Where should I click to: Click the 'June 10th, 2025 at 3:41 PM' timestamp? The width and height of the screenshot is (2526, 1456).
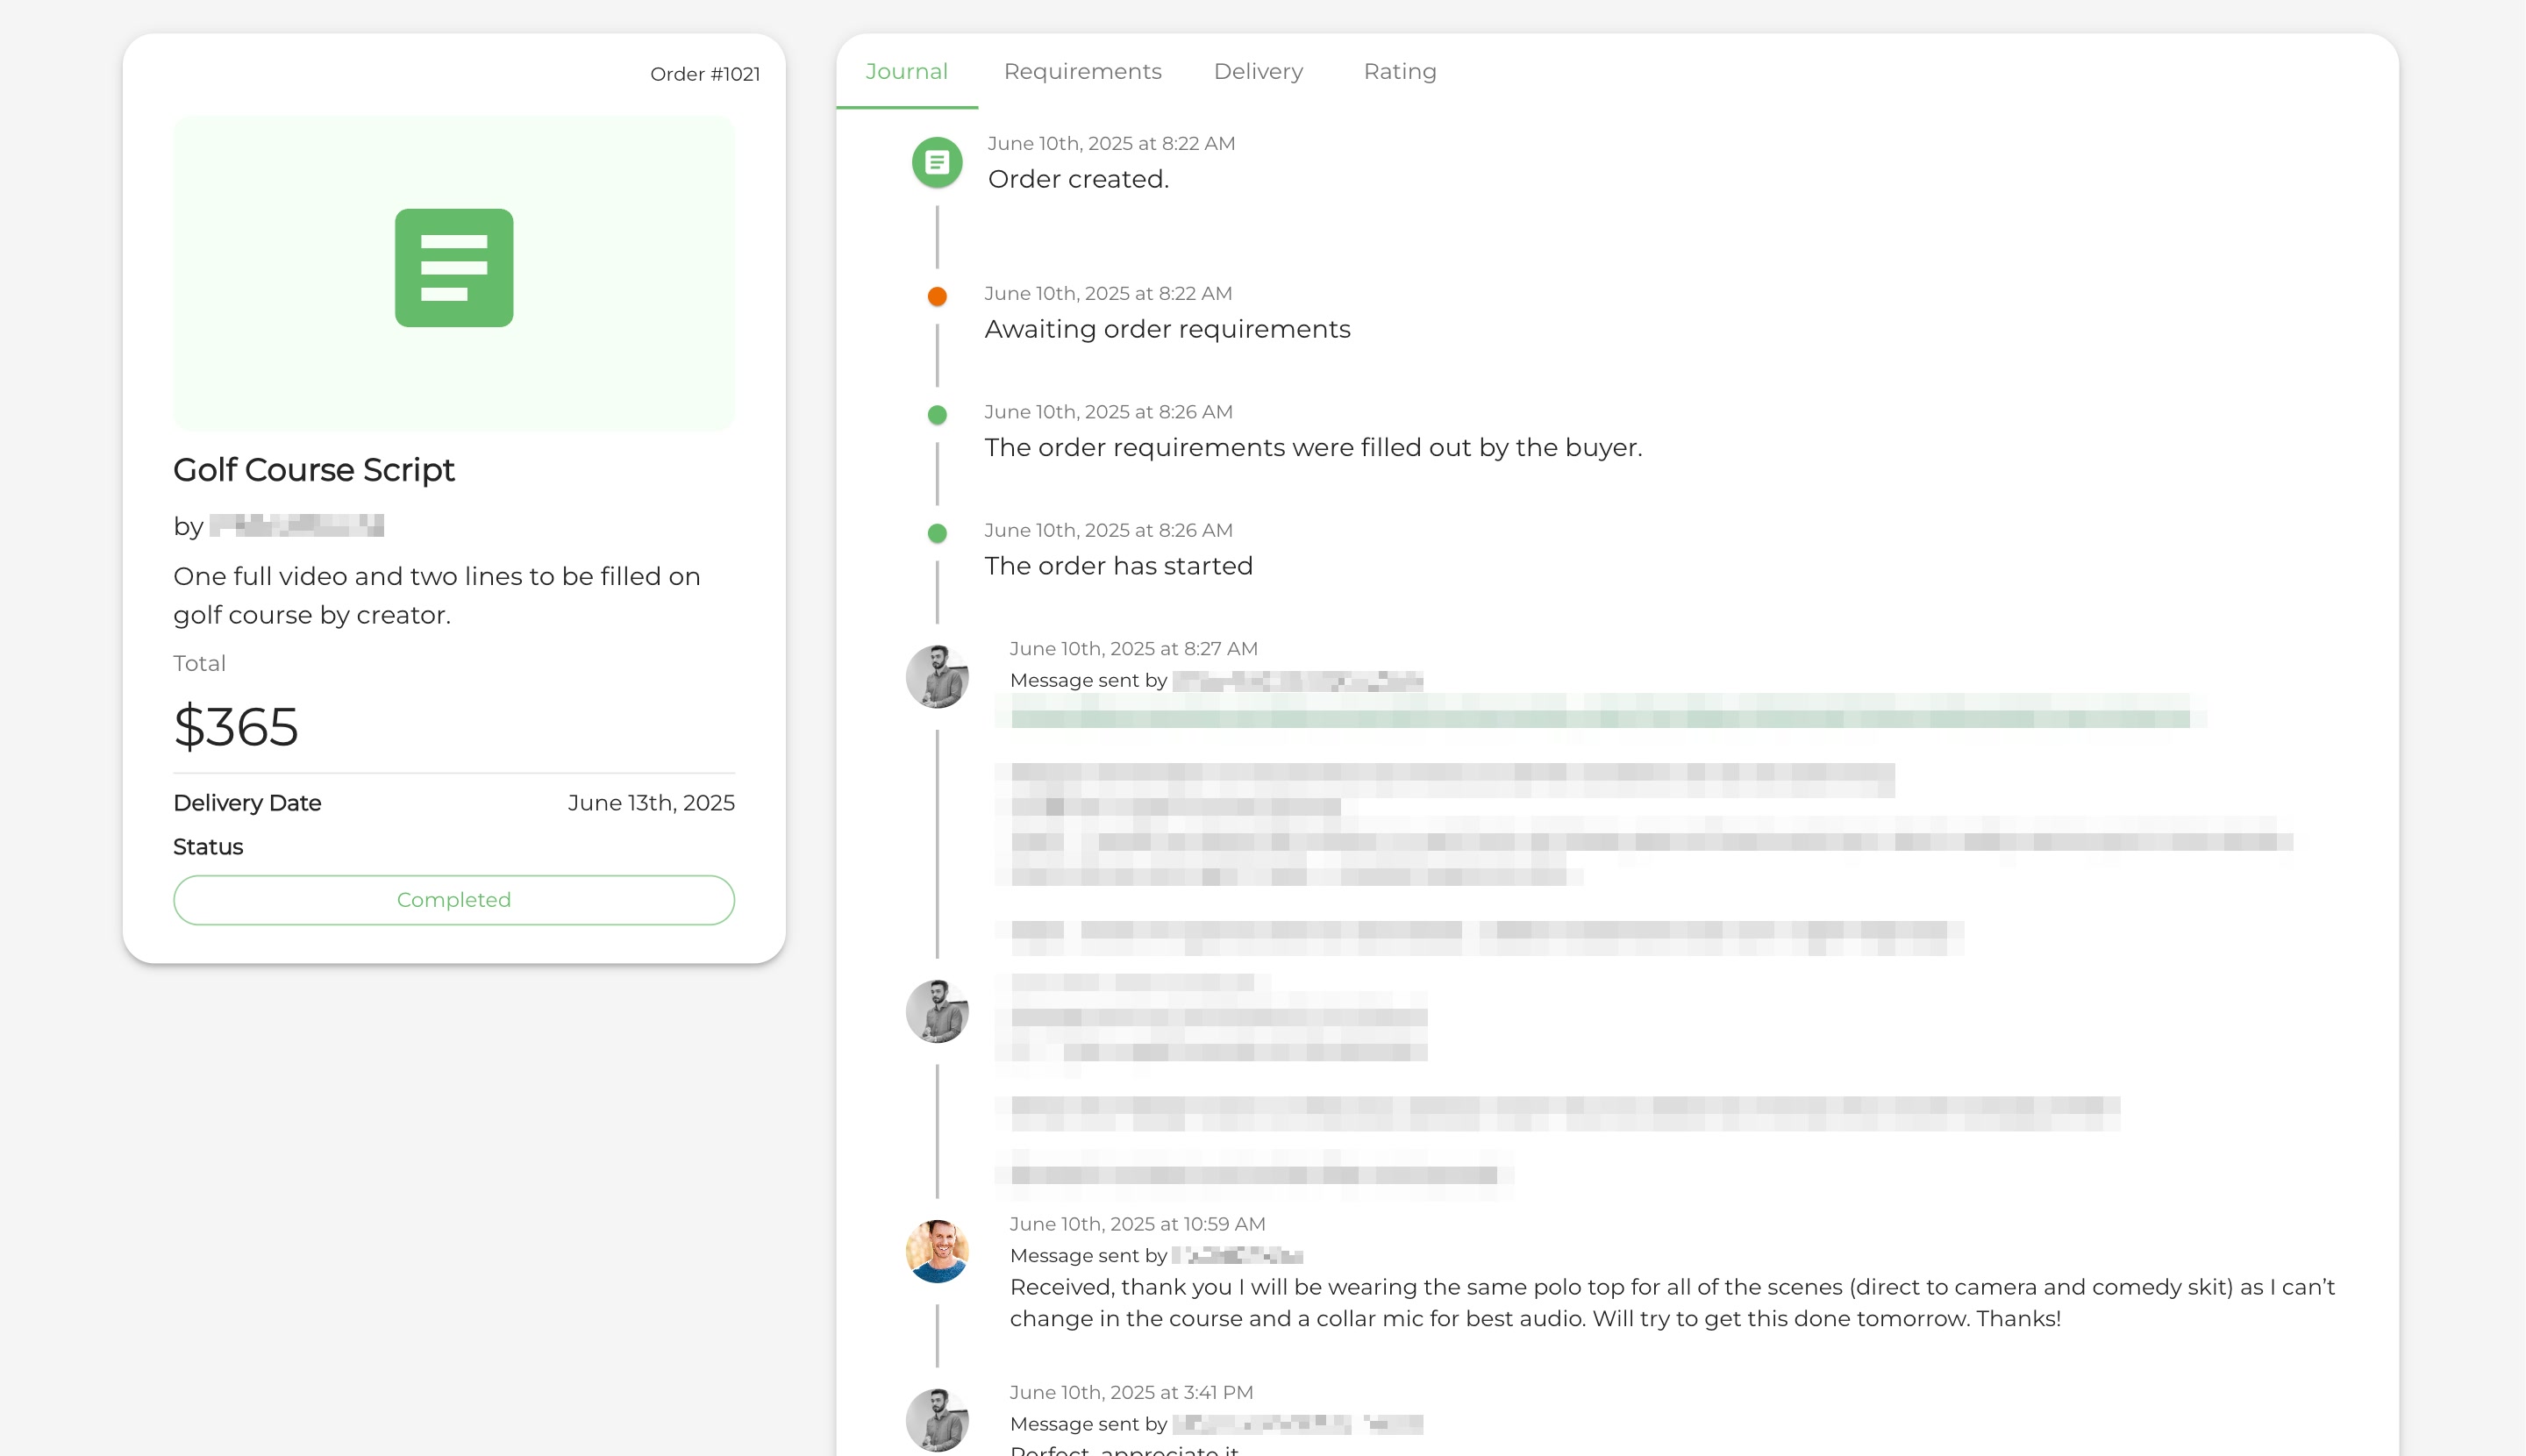1131,1392
